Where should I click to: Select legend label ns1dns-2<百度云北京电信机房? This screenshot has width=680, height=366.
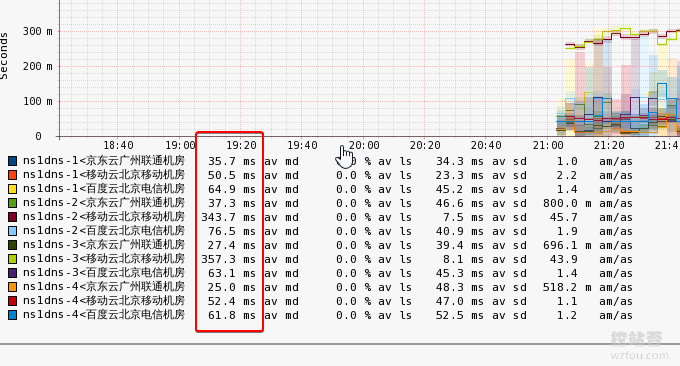pyautogui.click(x=104, y=231)
